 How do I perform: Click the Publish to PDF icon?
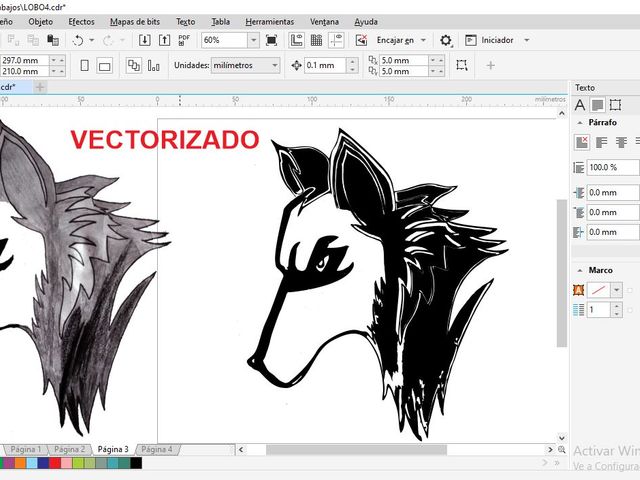(x=186, y=40)
